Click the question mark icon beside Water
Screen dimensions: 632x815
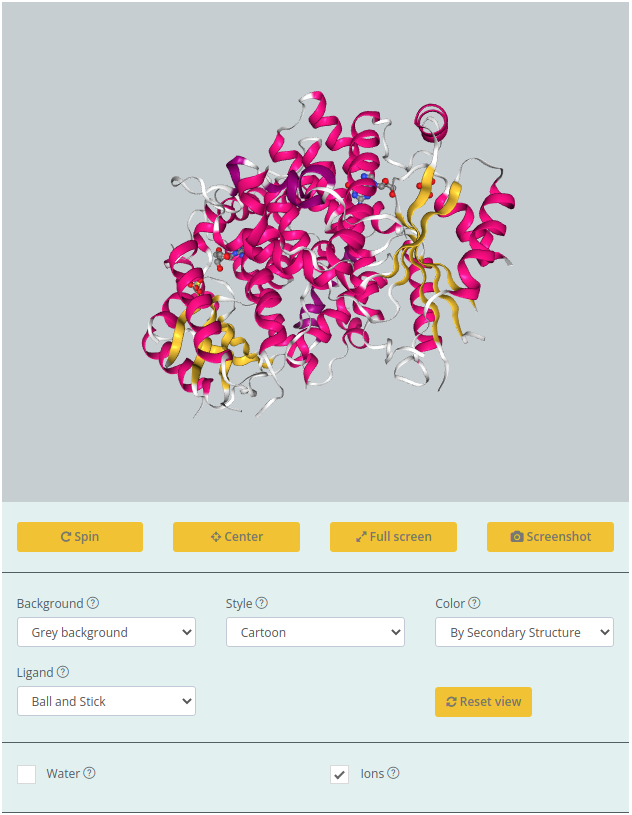tap(89, 773)
